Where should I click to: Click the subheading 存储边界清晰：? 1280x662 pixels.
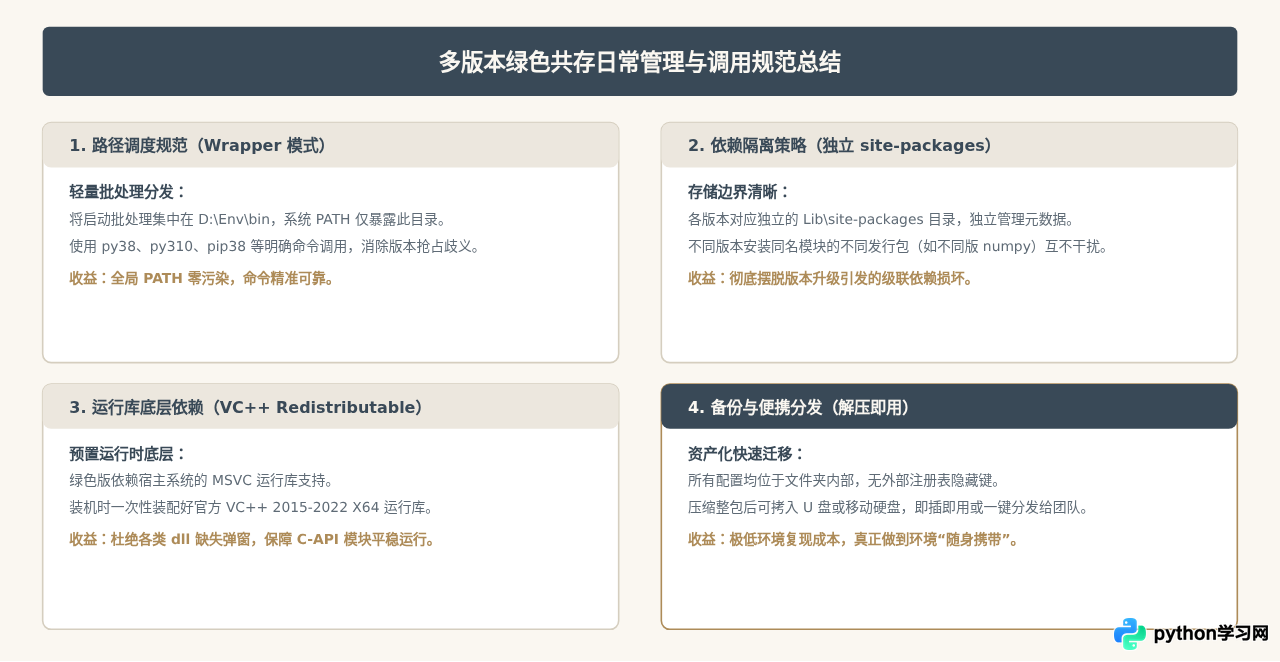pyautogui.click(x=739, y=192)
